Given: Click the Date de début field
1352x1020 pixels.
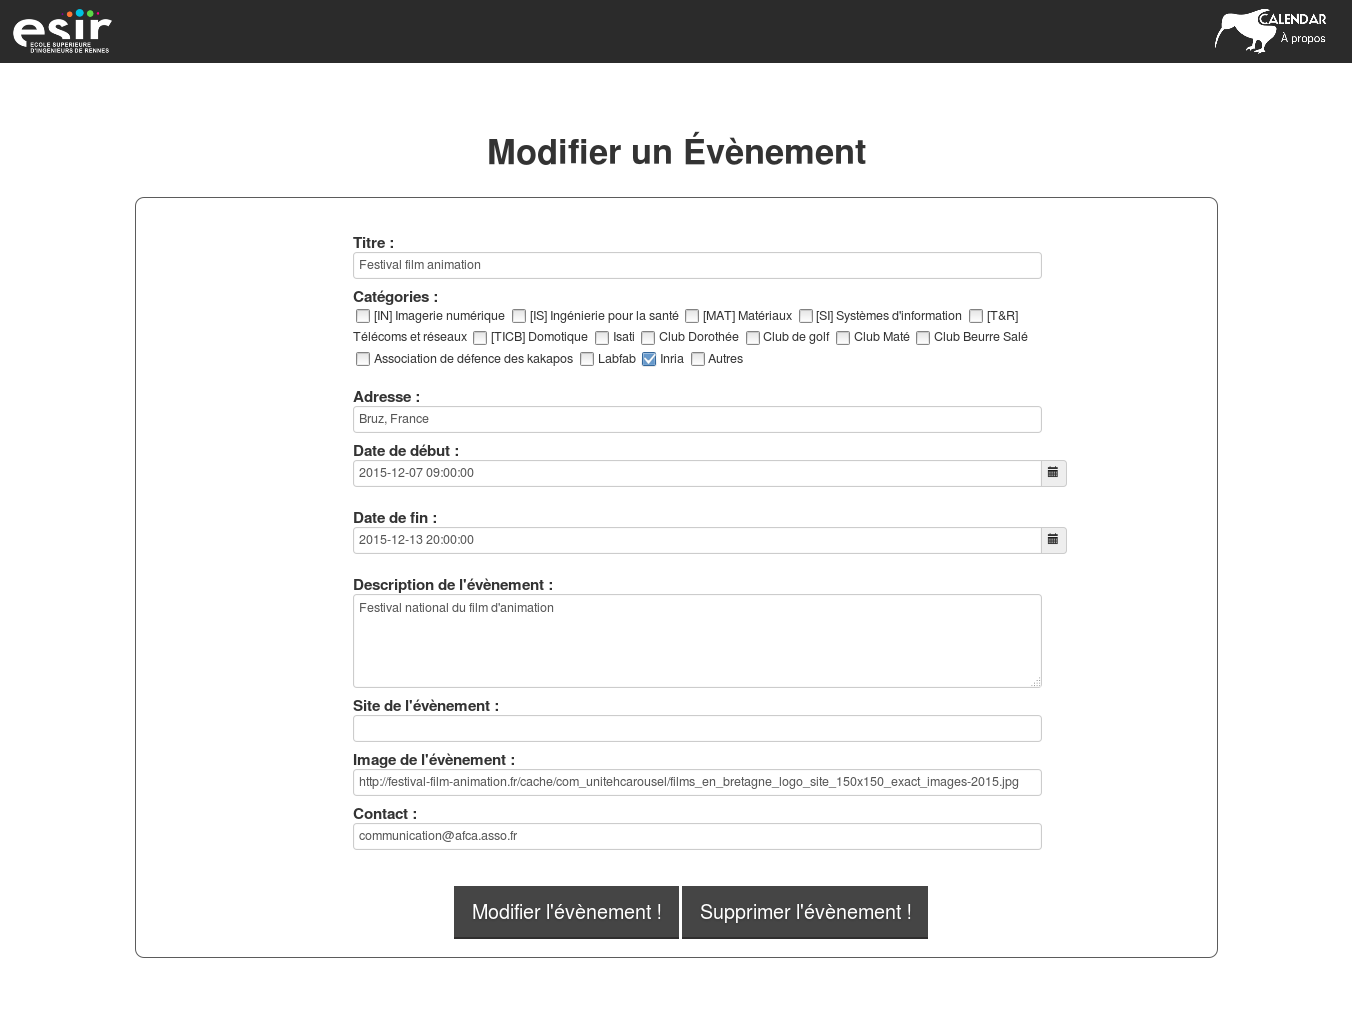Looking at the screenshot, I should pos(696,473).
